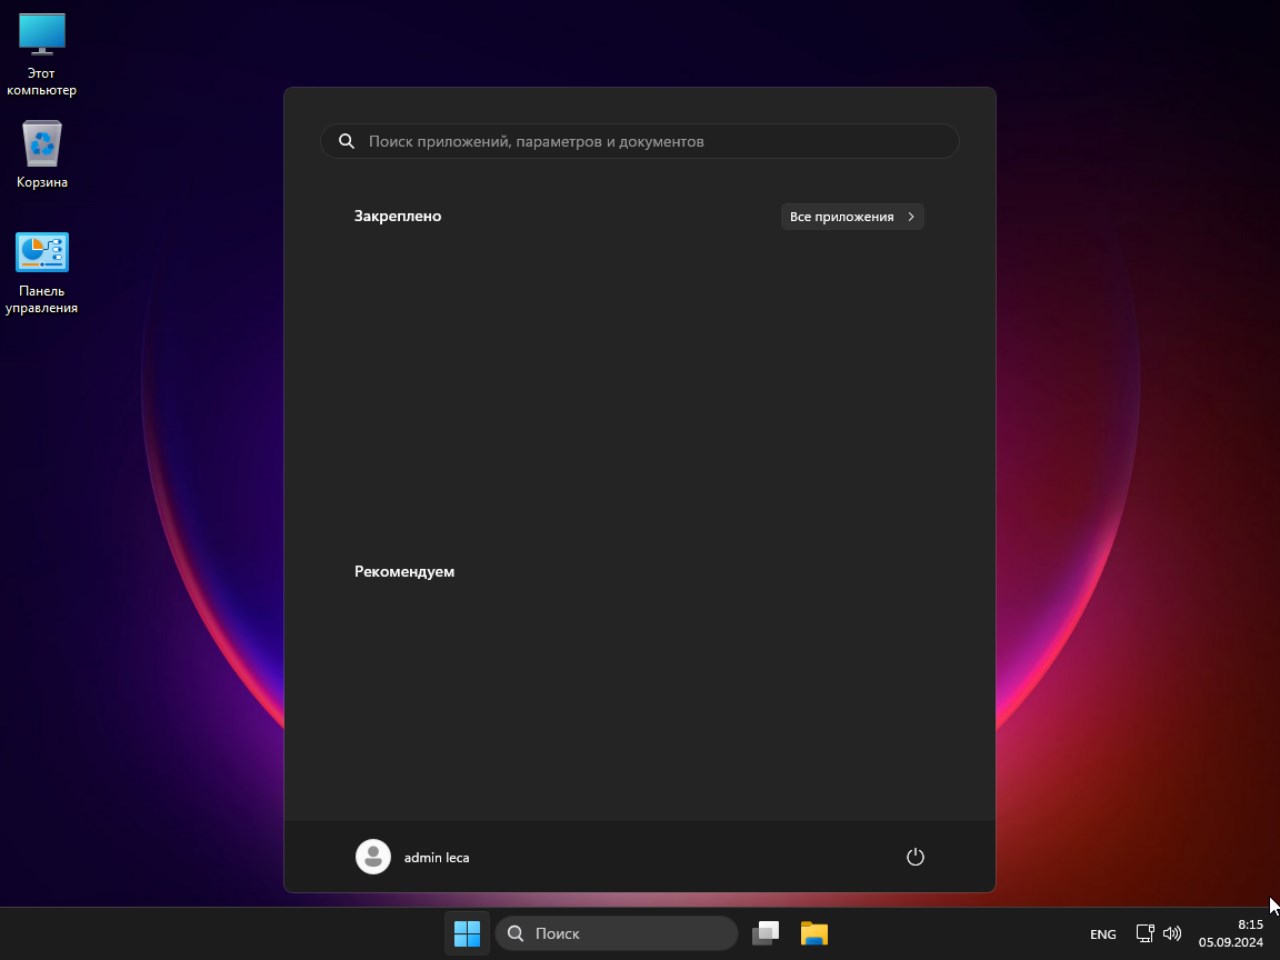Open the network status tray icon
1280x960 pixels.
tap(1145, 933)
